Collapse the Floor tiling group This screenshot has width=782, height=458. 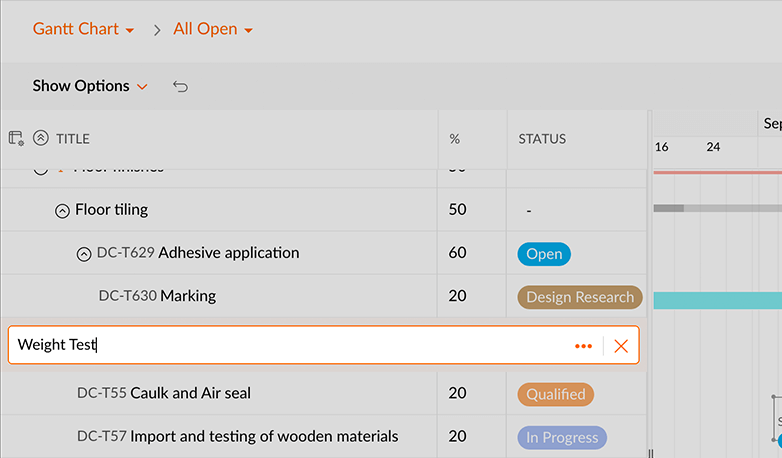click(x=62, y=211)
